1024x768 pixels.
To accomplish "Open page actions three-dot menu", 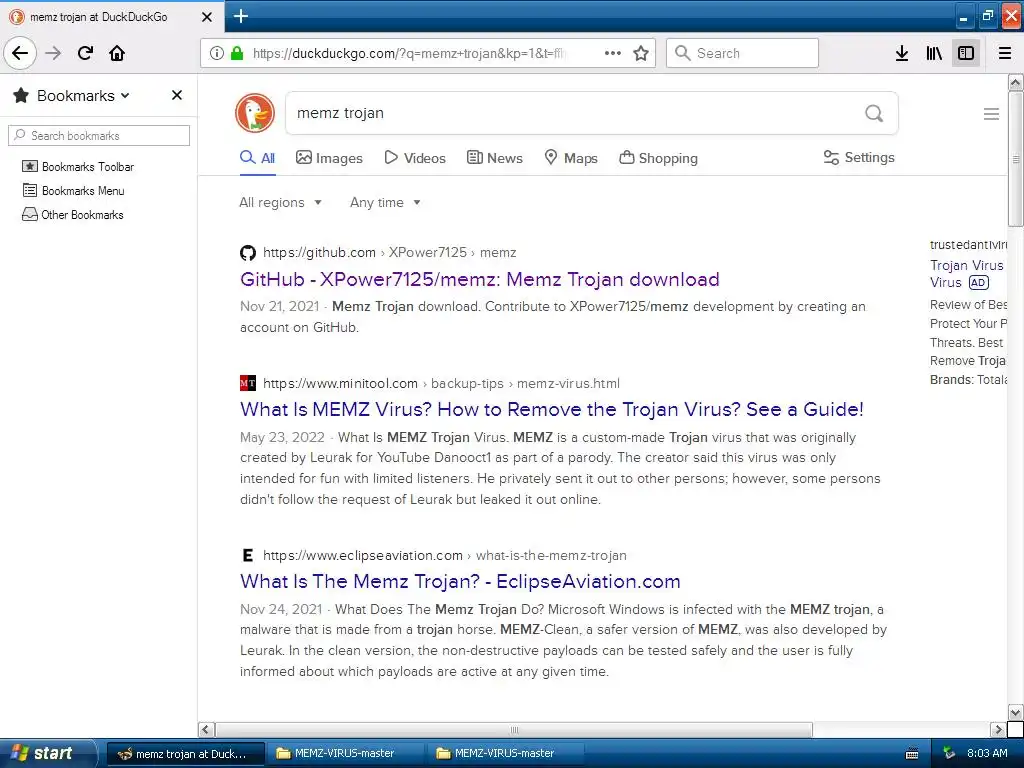I will point(613,53).
